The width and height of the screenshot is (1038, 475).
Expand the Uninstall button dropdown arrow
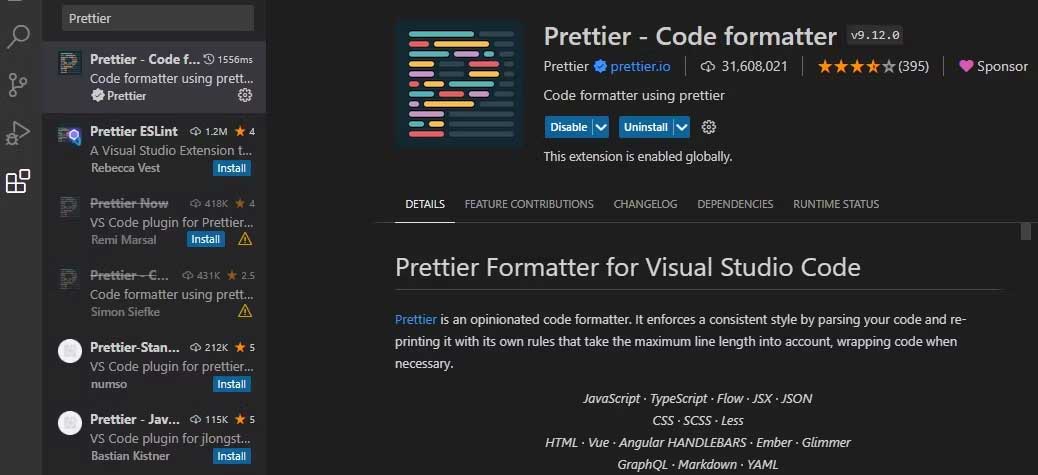tap(682, 127)
